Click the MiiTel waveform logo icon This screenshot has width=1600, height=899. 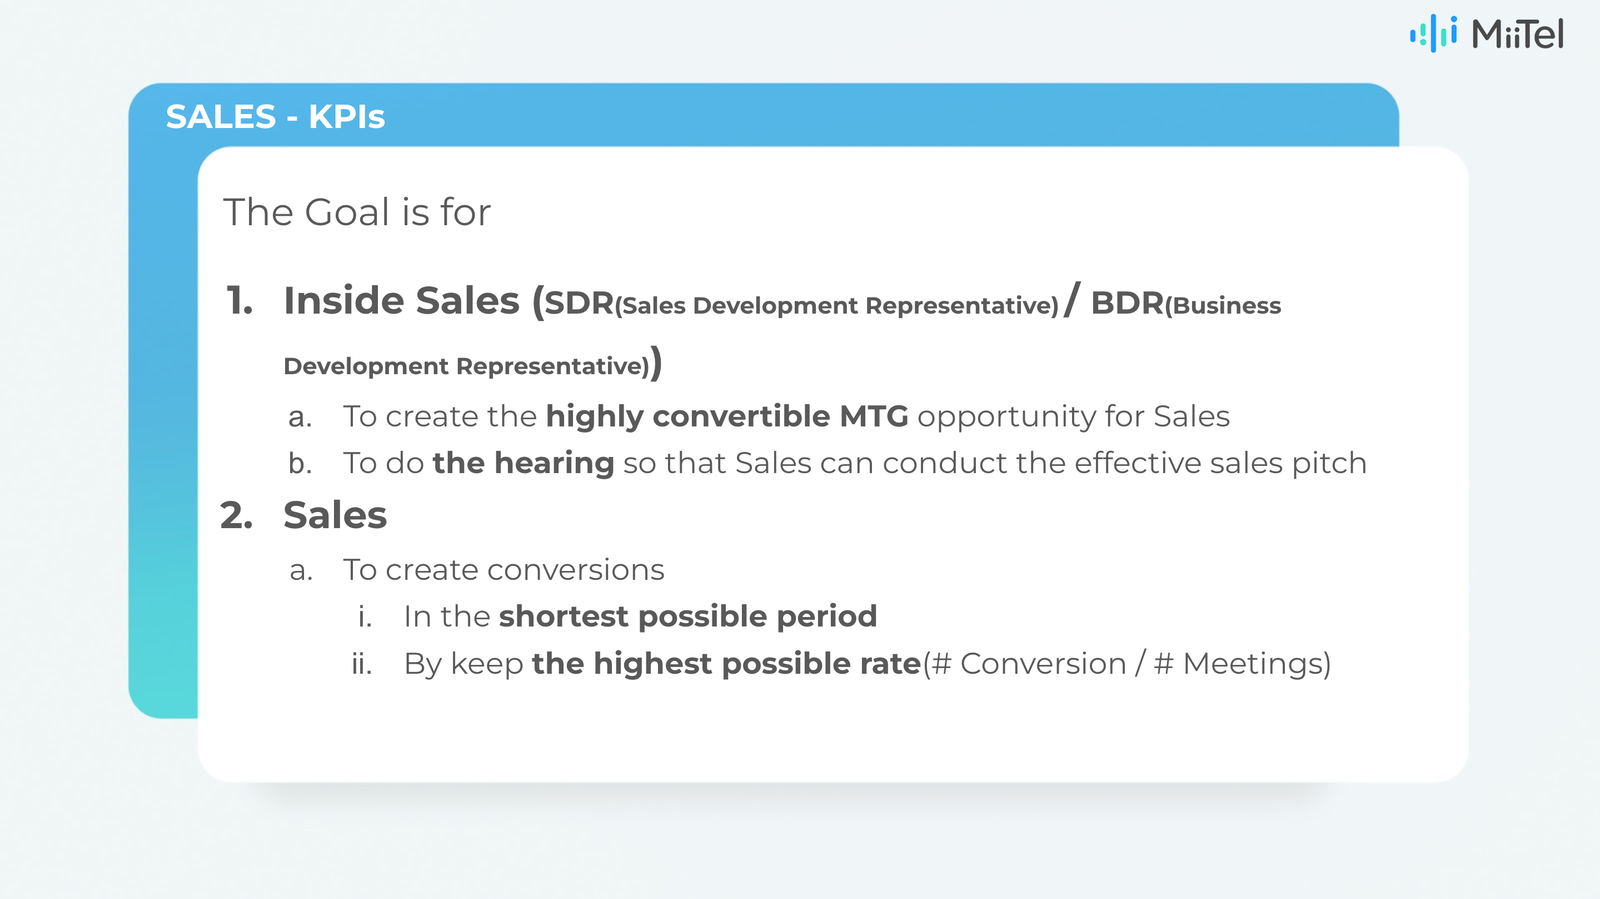1433,34
